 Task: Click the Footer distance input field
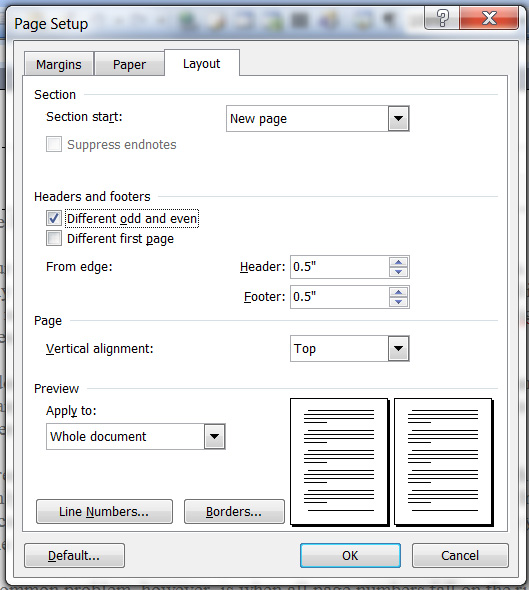(x=340, y=297)
